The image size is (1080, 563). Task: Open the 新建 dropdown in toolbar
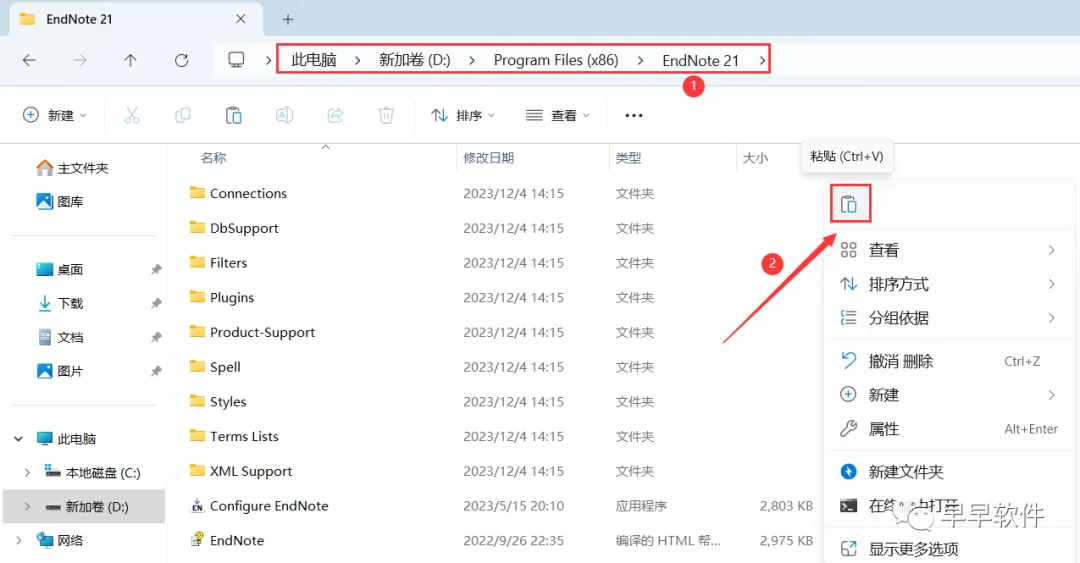(x=54, y=115)
